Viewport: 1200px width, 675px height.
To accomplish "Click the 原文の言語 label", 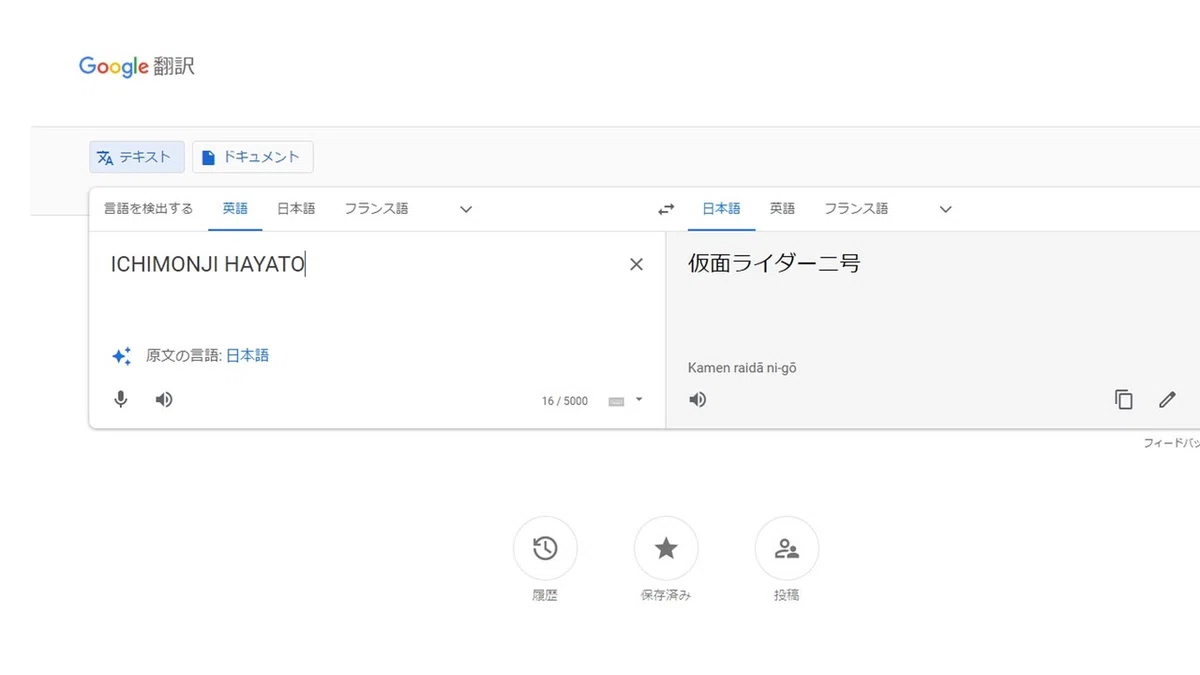I will 184,355.
